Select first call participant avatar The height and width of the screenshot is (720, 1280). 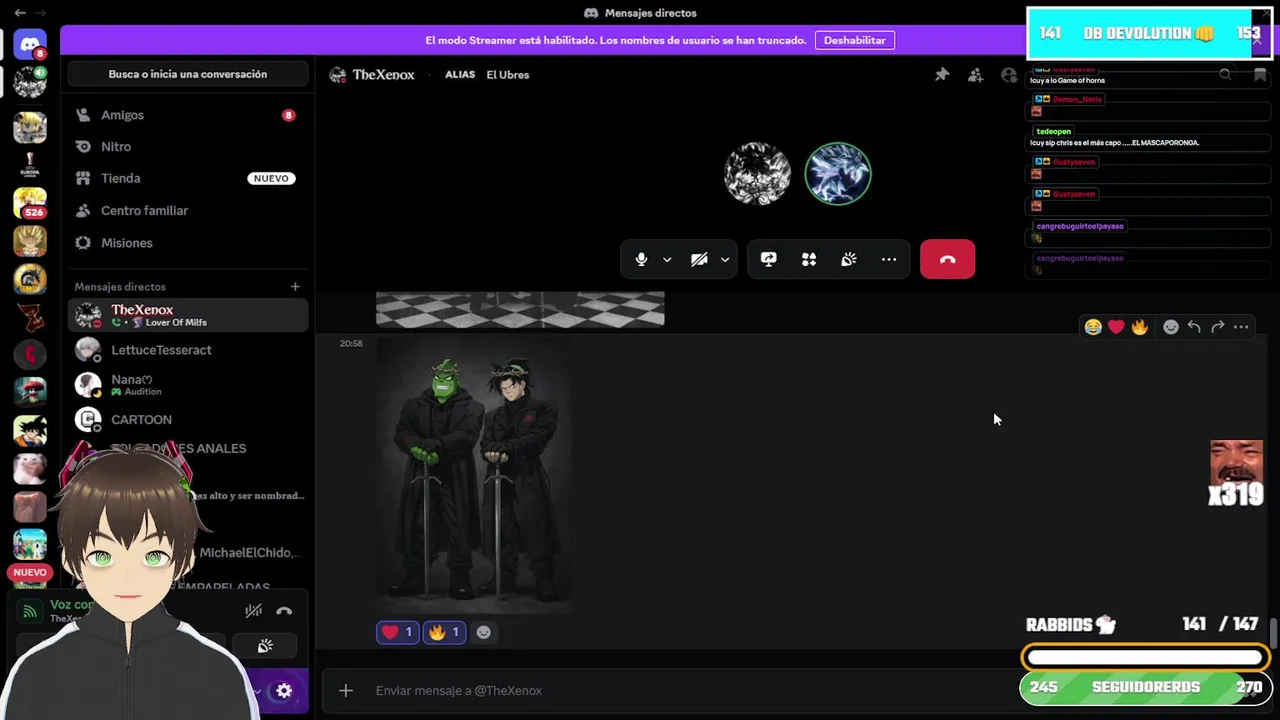click(757, 174)
